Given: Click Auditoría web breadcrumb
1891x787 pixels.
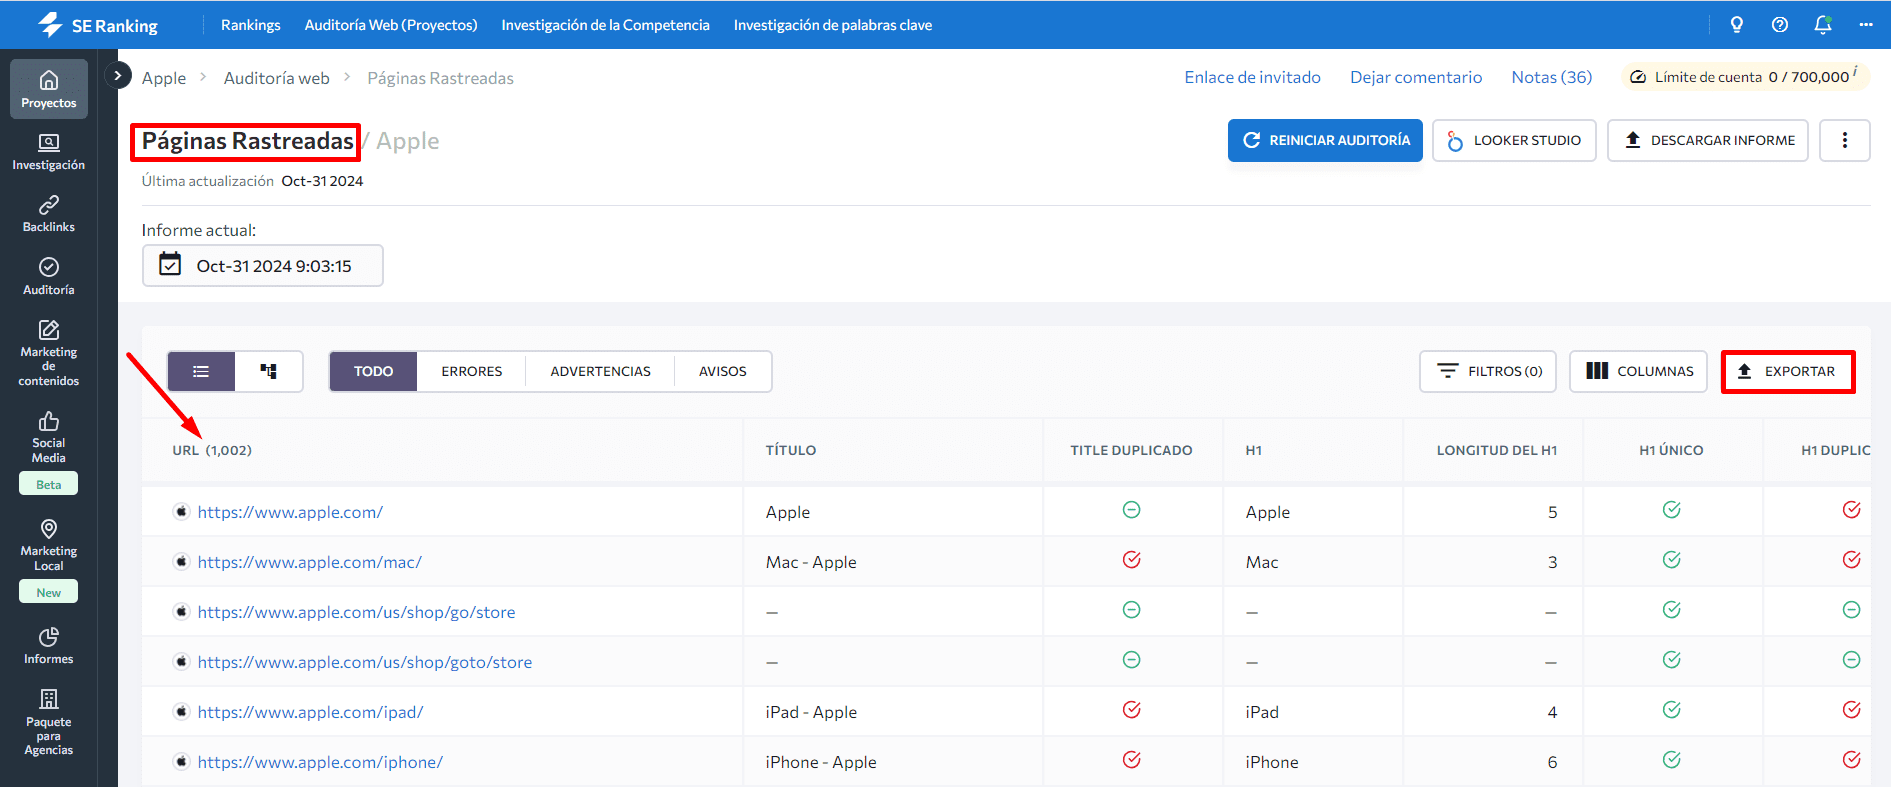Looking at the screenshot, I should (x=277, y=78).
